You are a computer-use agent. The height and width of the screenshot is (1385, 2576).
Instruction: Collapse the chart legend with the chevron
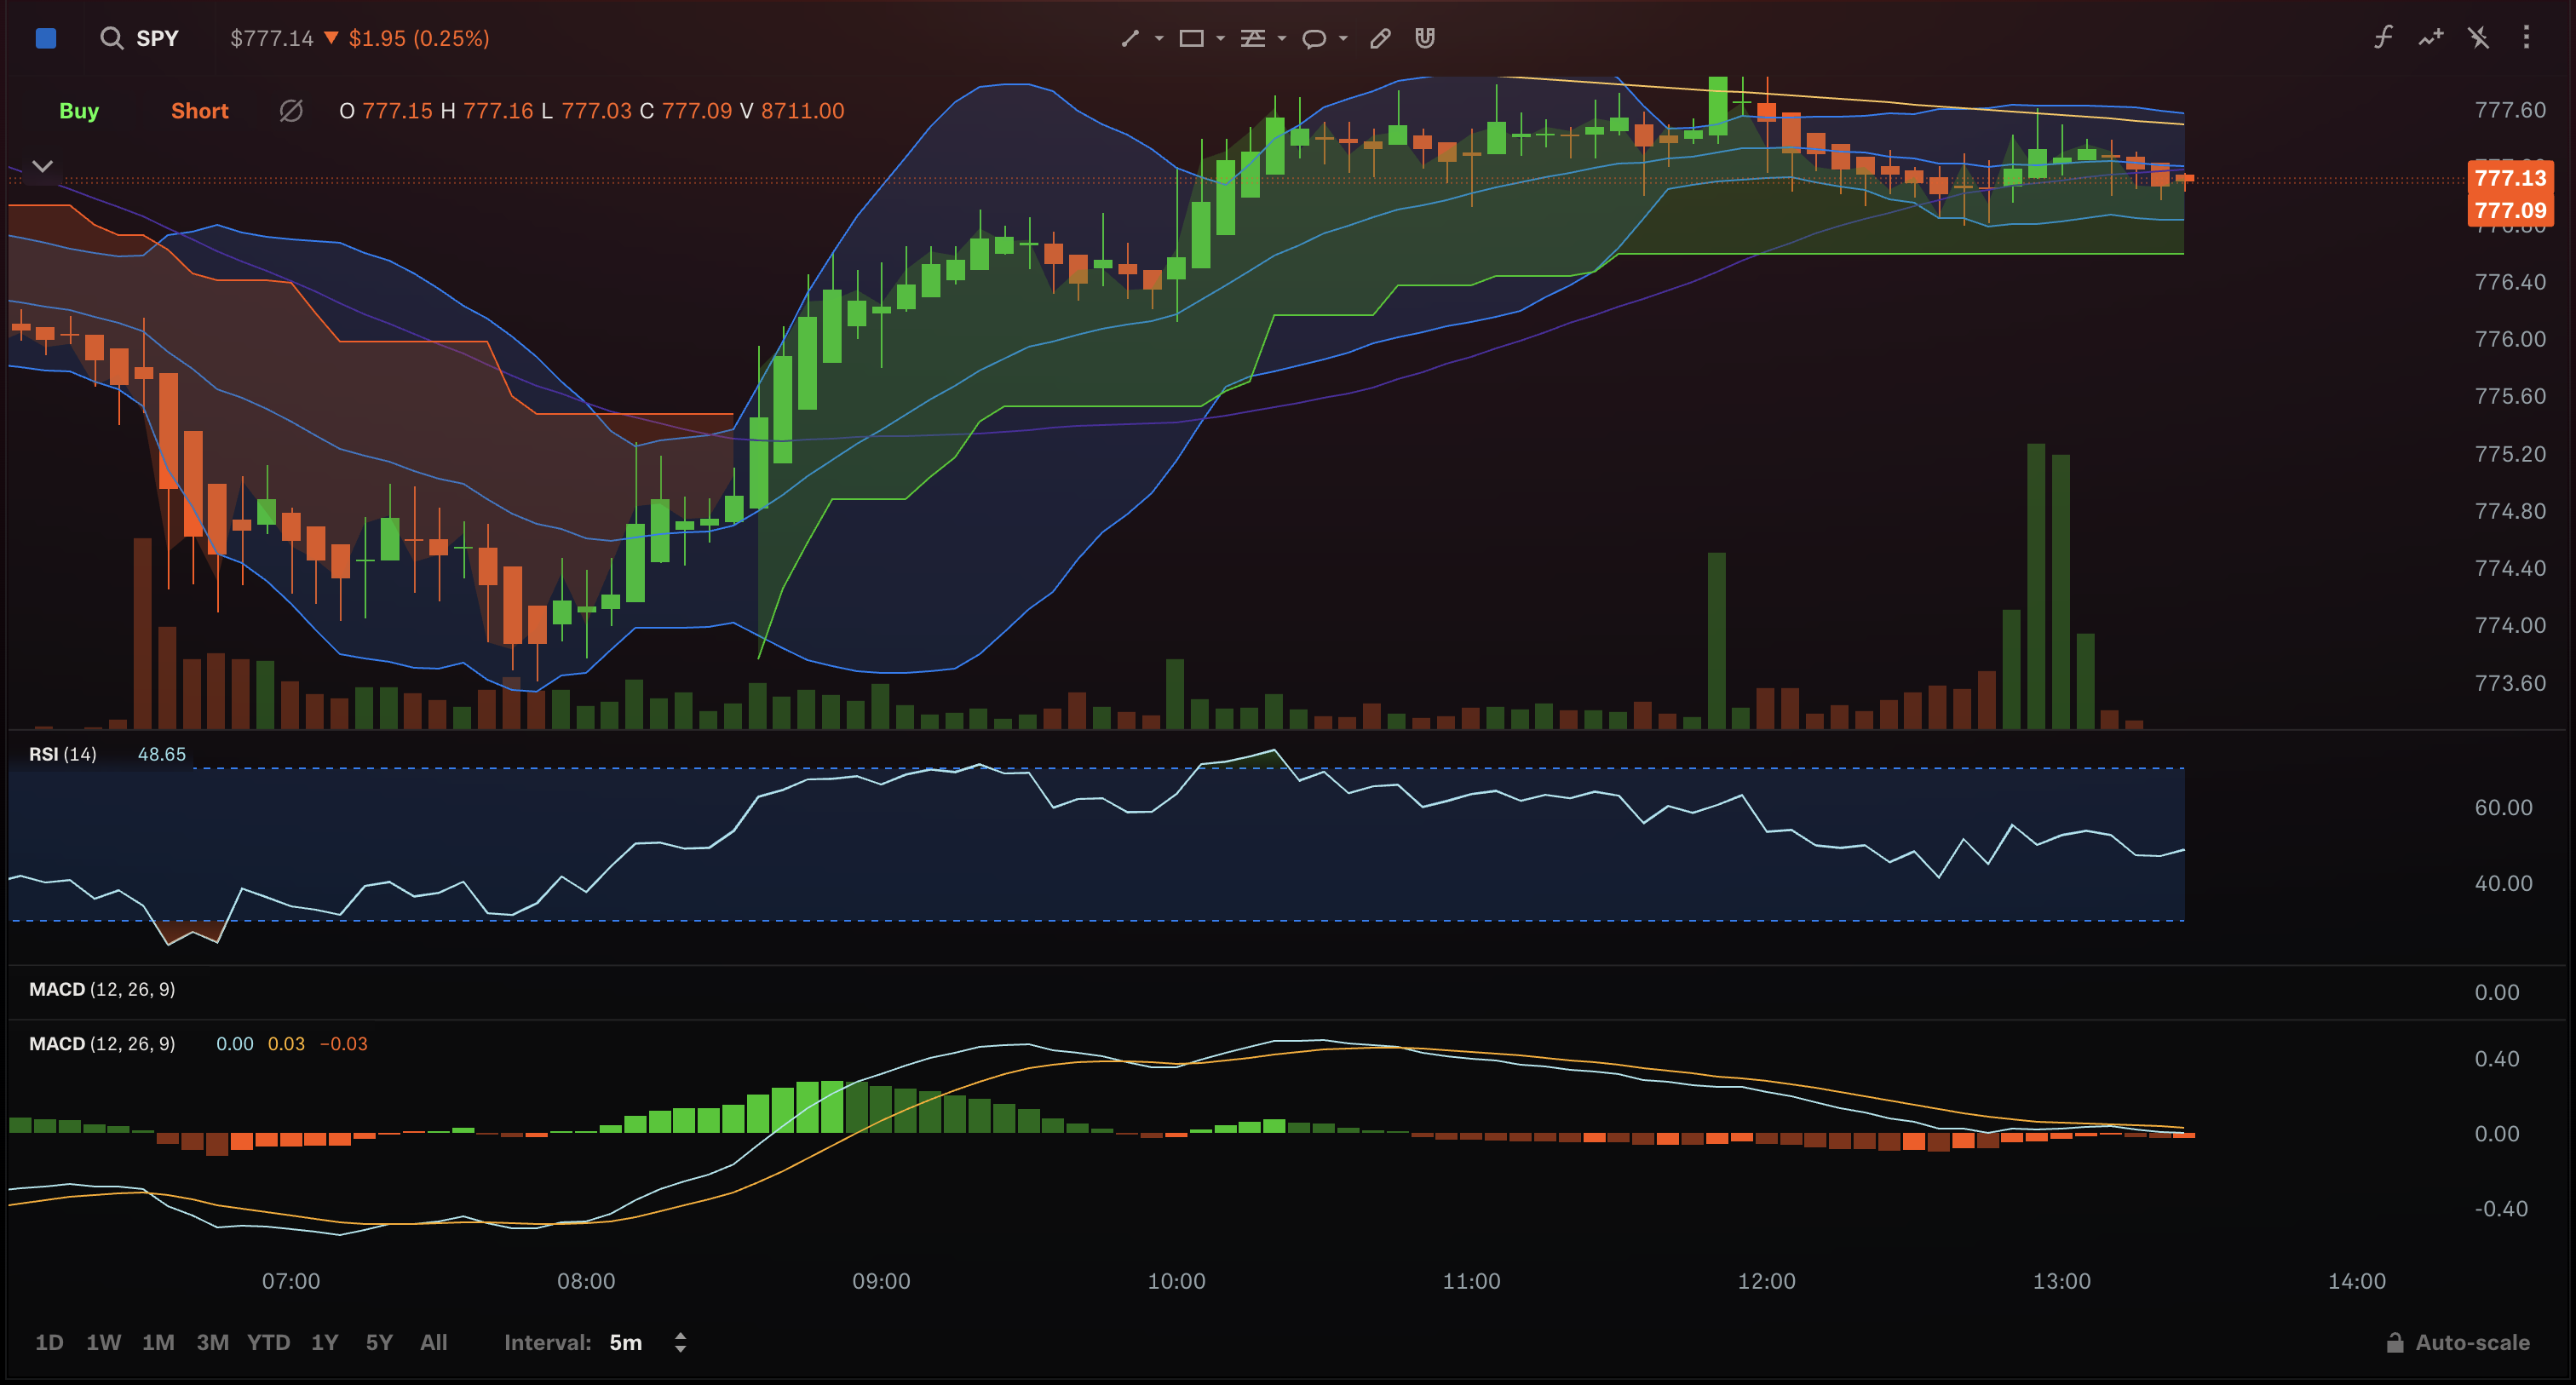pyautogui.click(x=42, y=166)
